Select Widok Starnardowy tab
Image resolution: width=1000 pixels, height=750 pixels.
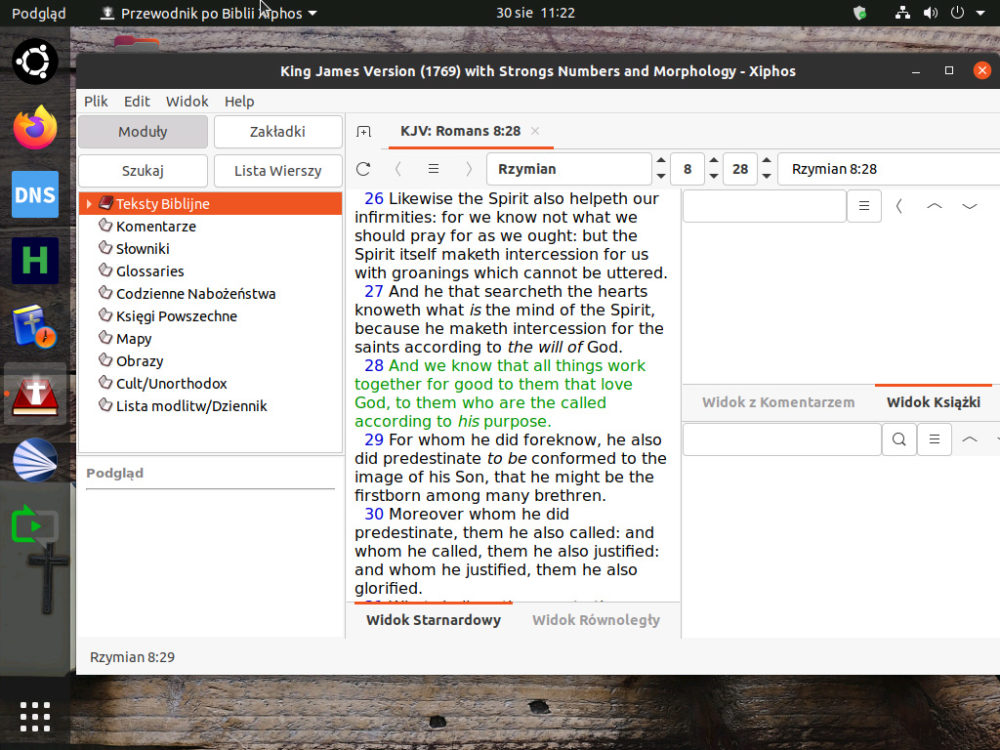pyautogui.click(x=433, y=620)
